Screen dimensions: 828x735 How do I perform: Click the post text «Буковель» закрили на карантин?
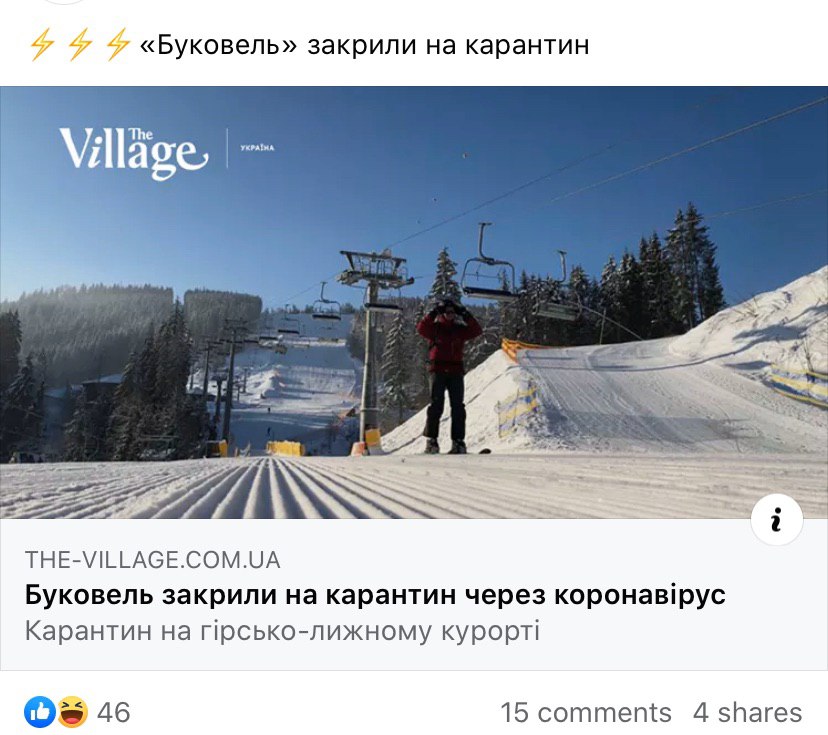coord(364,44)
